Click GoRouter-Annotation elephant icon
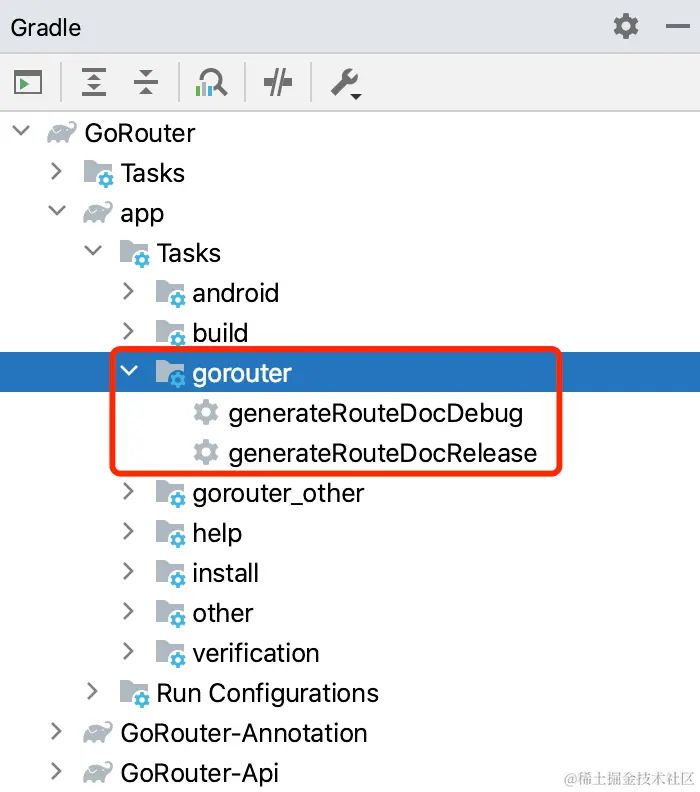The height and width of the screenshot is (792, 700). tap(97, 733)
